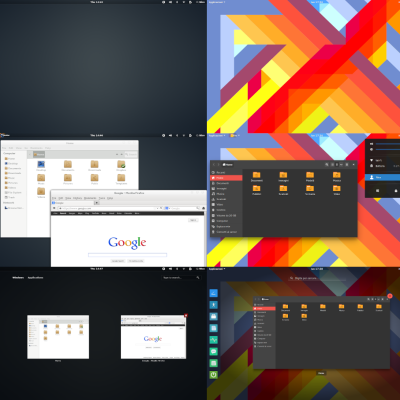This screenshot has height=400, width=400.
Task: Select Cestino in the full-size dark Files sidebar
Action: [226, 210]
